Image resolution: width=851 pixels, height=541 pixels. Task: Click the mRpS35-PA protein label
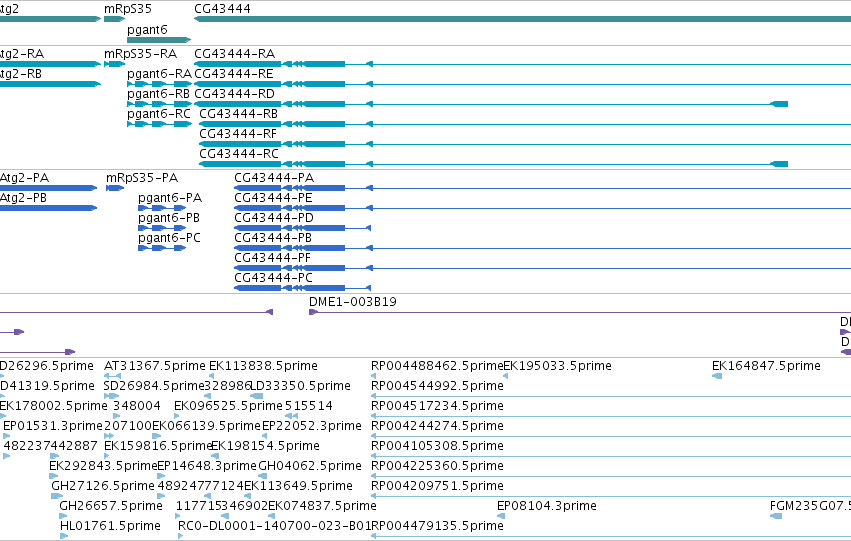point(142,178)
